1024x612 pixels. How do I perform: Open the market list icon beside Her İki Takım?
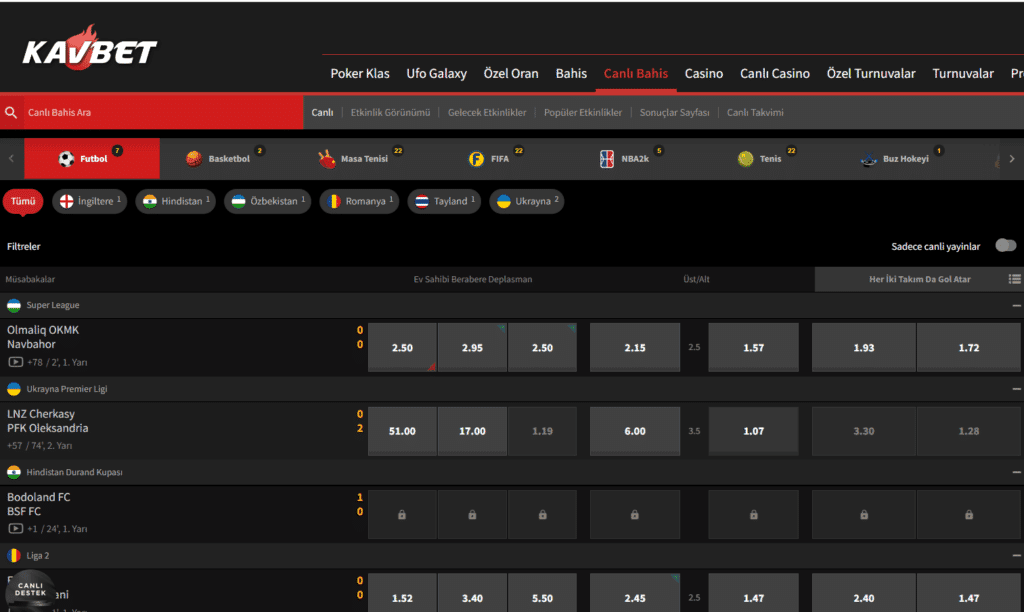[1014, 280]
